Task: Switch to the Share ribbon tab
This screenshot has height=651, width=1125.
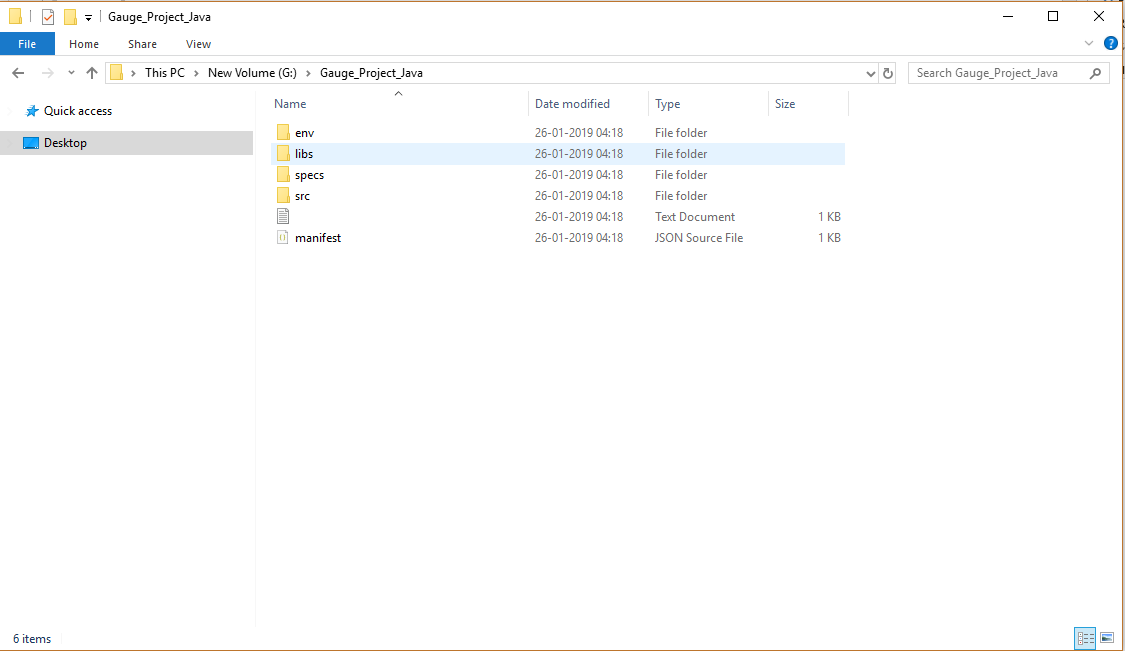Action: point(142,44)
